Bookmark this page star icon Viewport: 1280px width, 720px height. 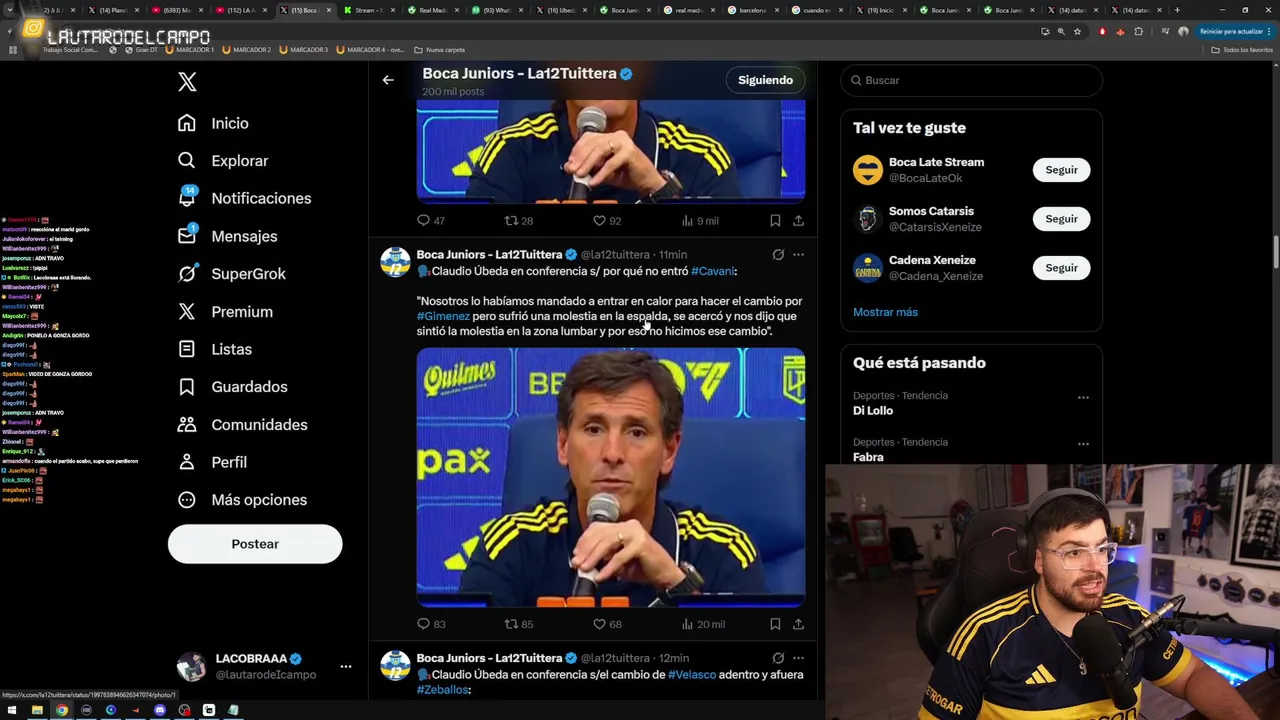[1077, 31]
